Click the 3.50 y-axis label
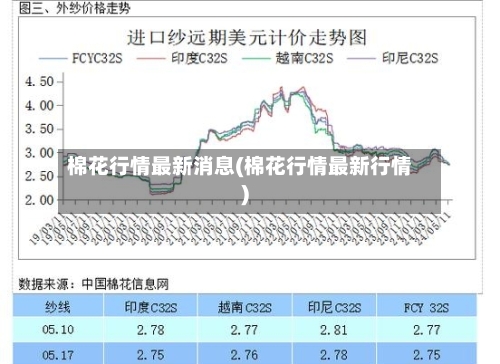Viewport: 500px width, 364px height. coord(40,129)
